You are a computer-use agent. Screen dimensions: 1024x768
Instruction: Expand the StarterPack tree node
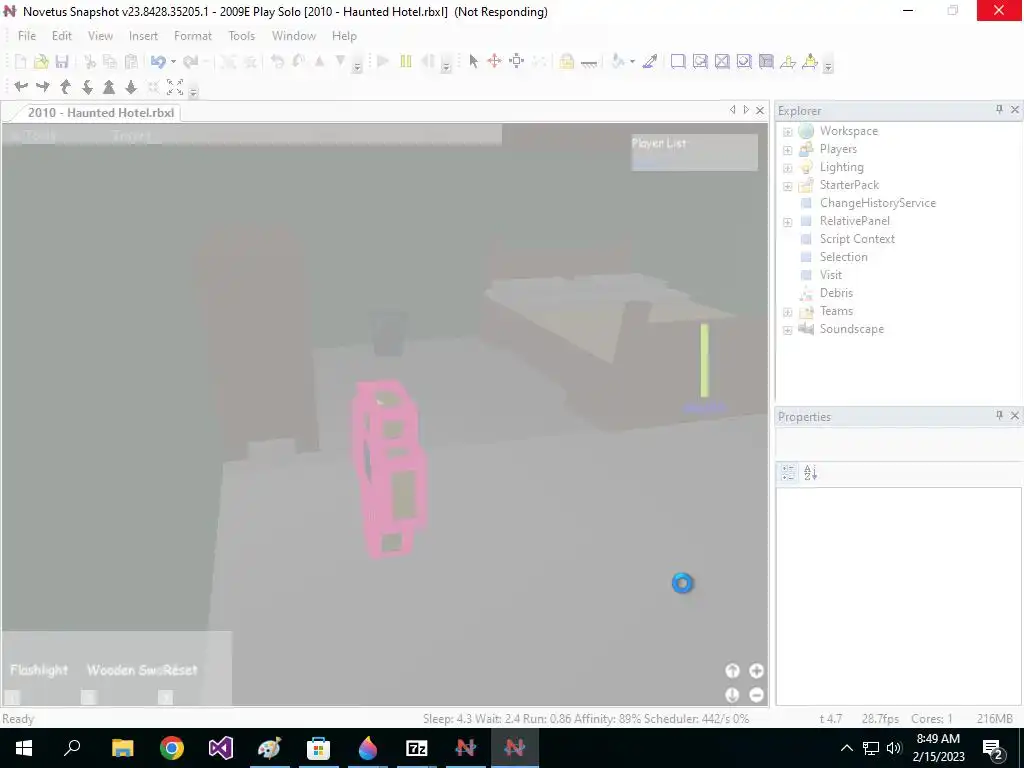(788, 185)
